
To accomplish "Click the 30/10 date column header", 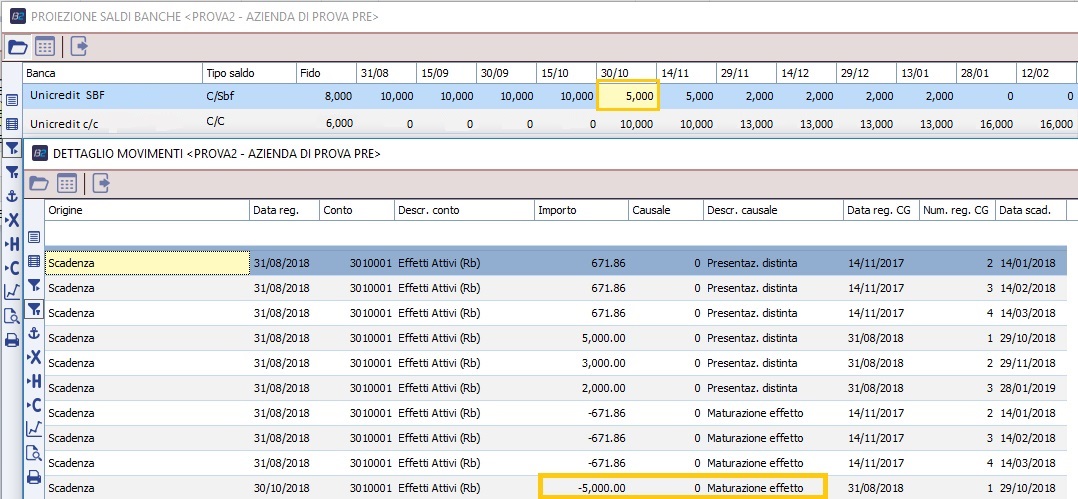I will click(626, 73).
